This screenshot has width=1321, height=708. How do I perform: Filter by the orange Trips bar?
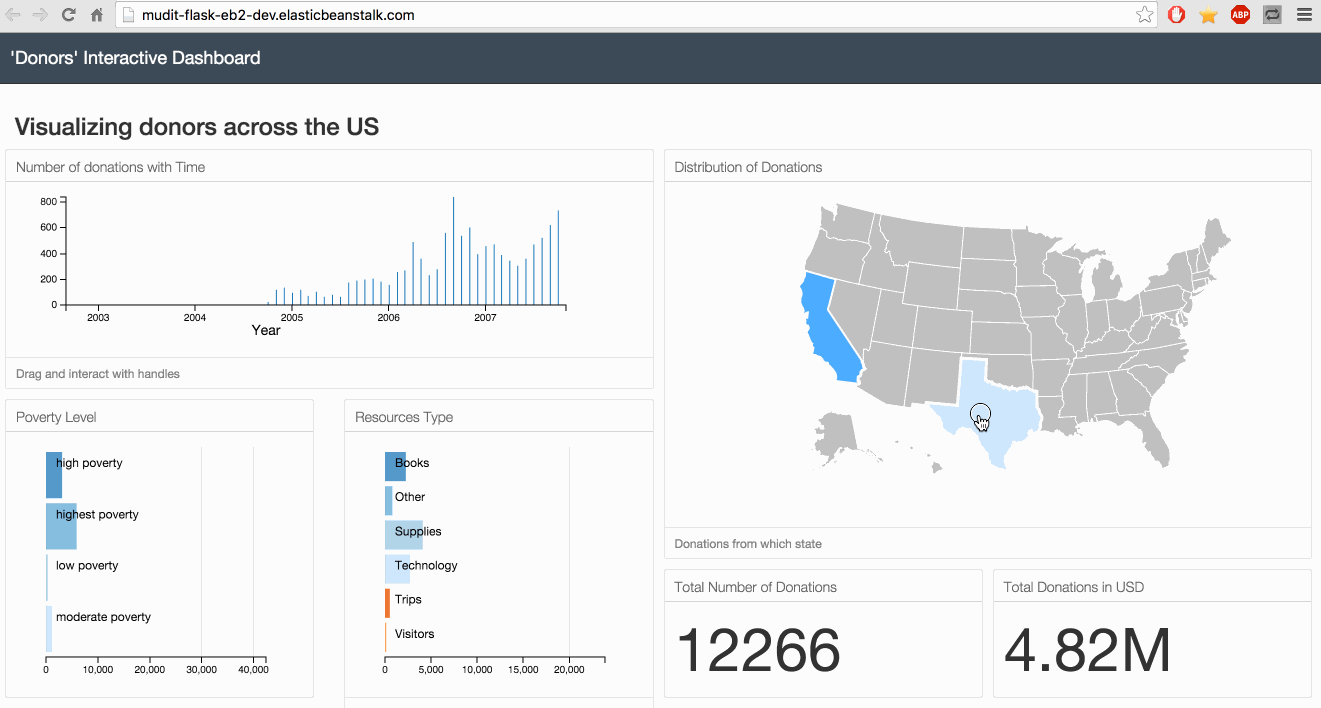387,602
